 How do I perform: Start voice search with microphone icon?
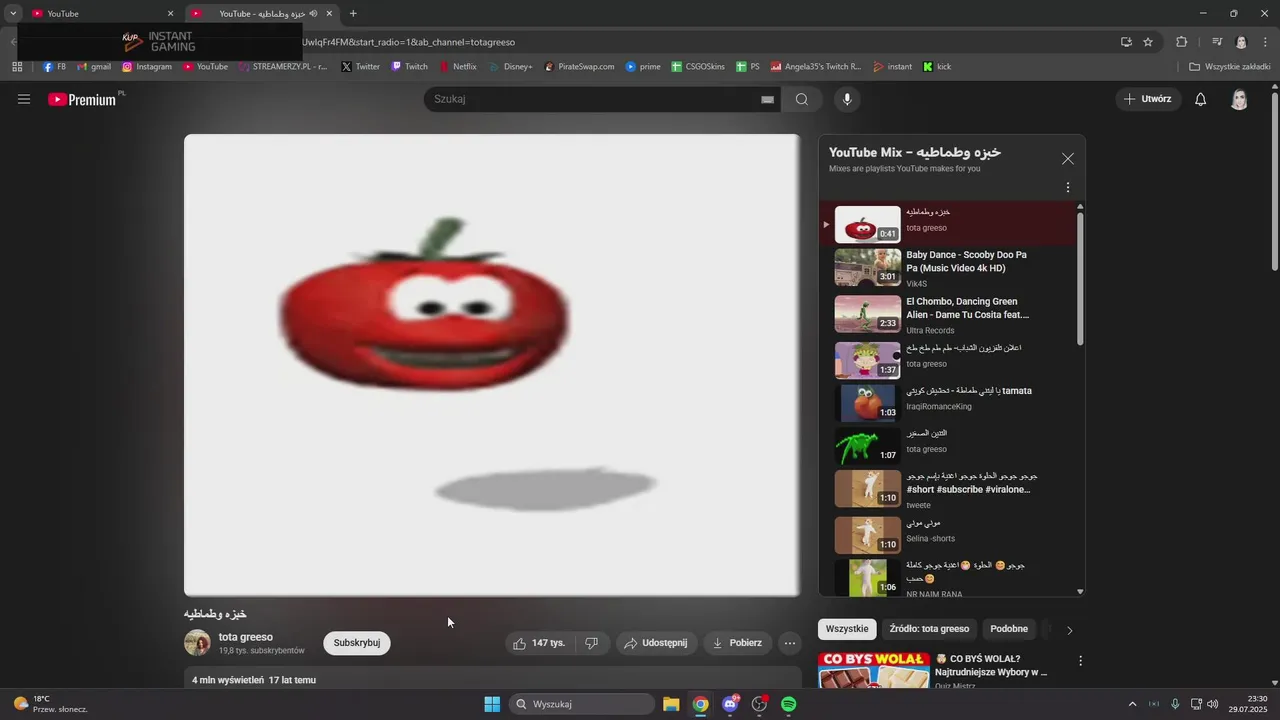pos(847,99)
